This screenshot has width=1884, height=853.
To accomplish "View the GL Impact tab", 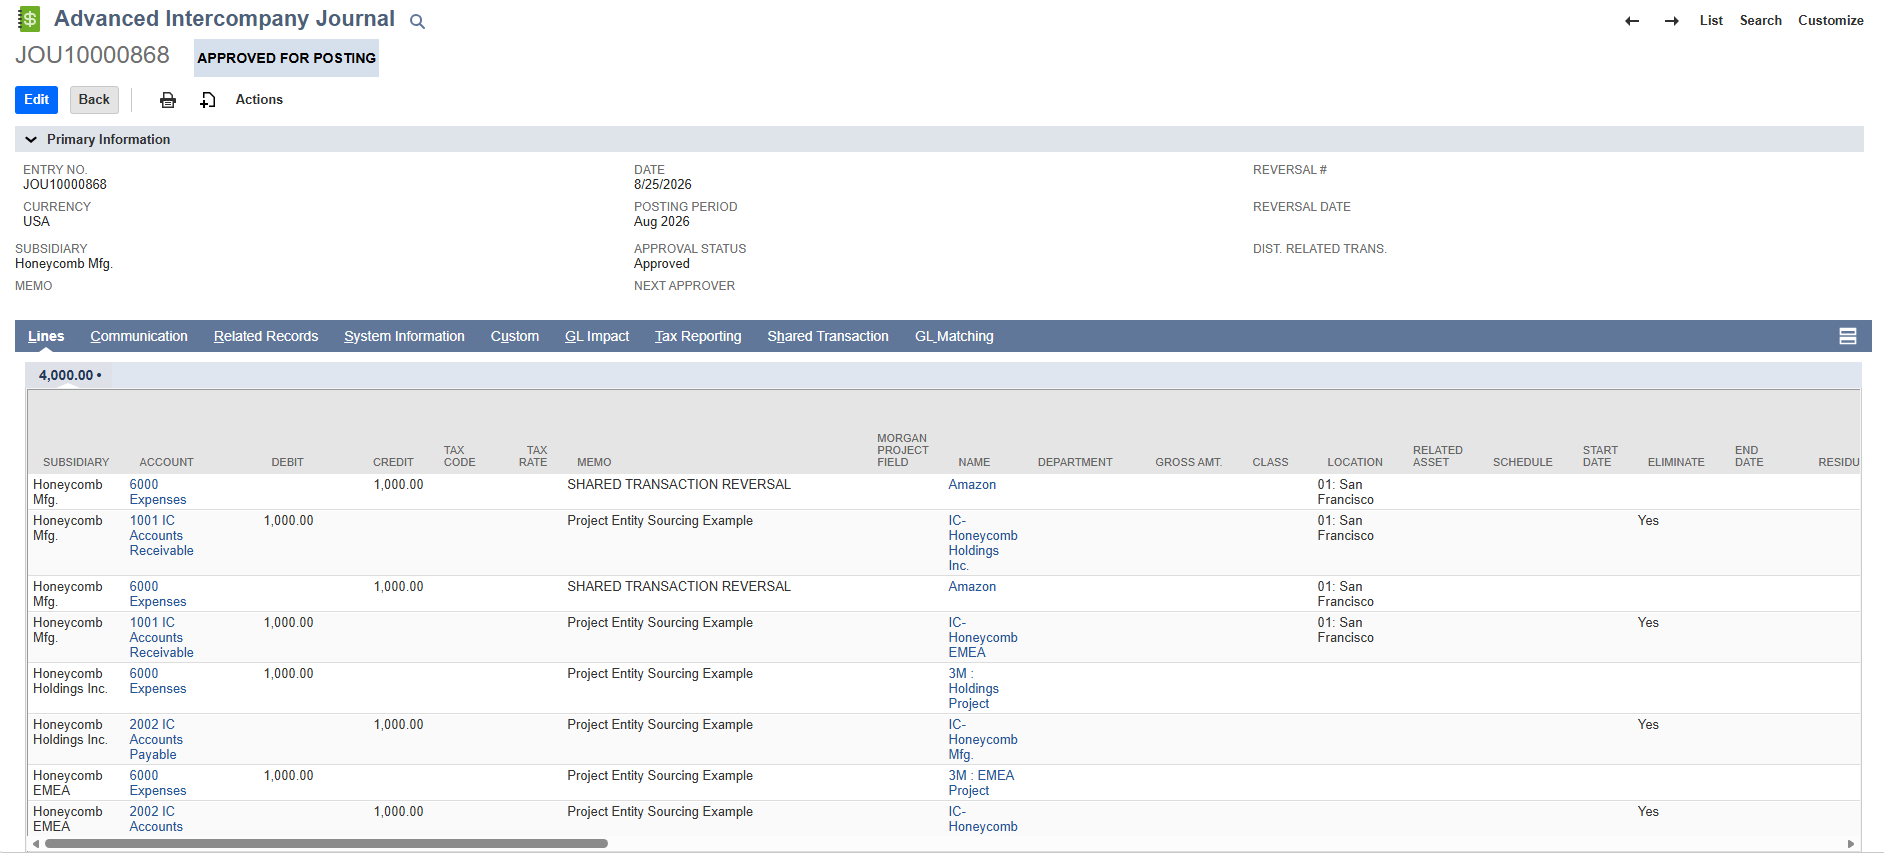I will pos(597,336).
